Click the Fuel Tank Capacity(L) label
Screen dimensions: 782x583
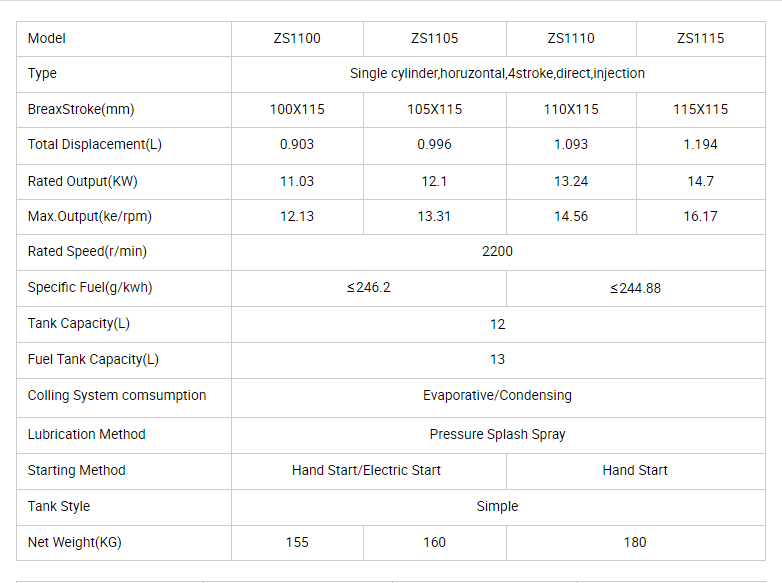coord(93,359)
